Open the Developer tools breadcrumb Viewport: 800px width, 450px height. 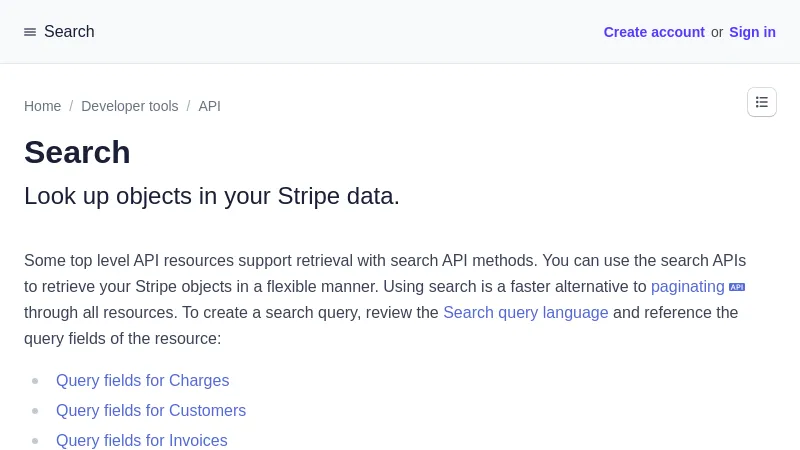coord(130,106)
